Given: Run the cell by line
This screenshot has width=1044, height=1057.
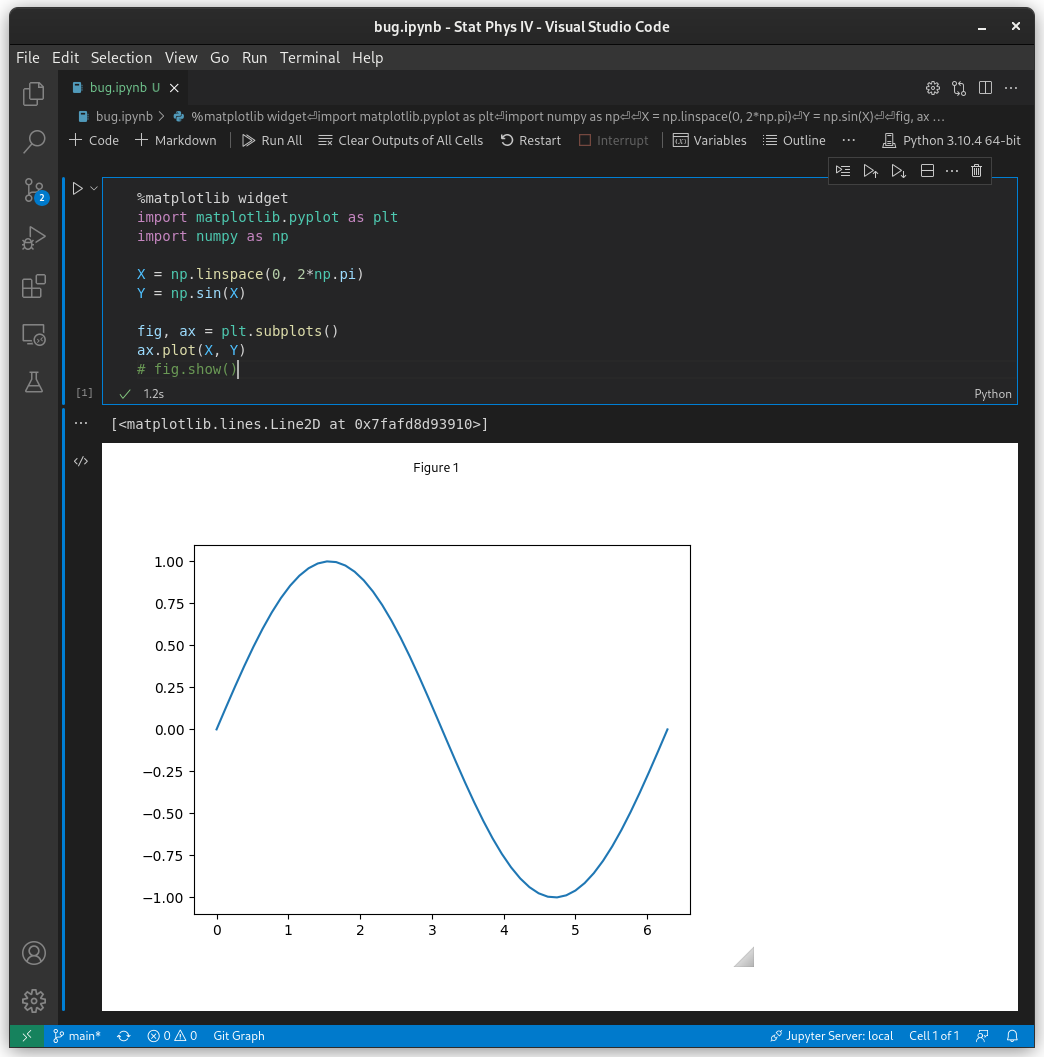Looking at the screenshot, I should [x=843, y=170].
